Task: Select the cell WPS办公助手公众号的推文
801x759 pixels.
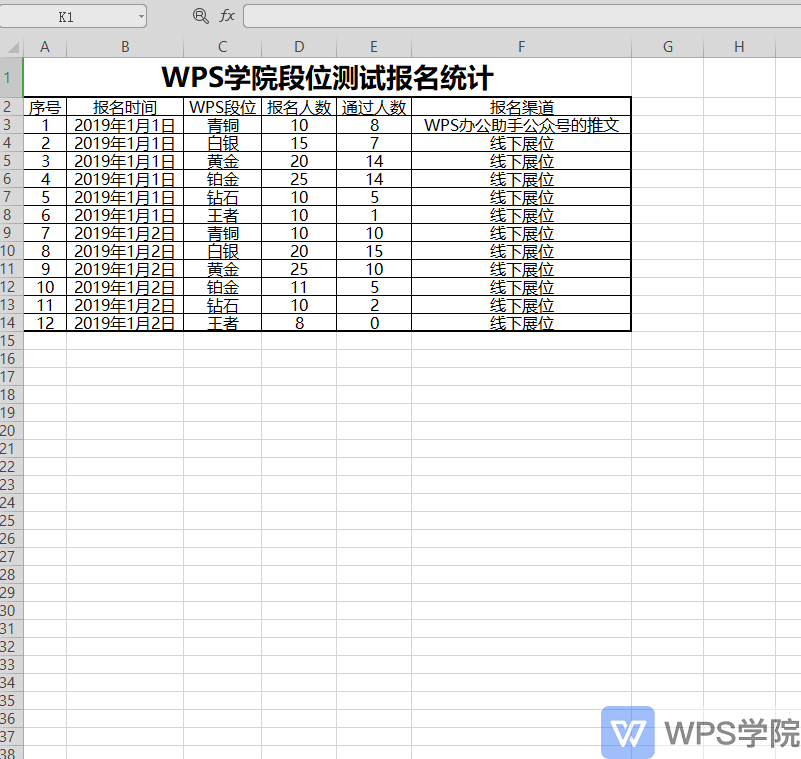Action: pyautogui.click(x=521, y=125)
